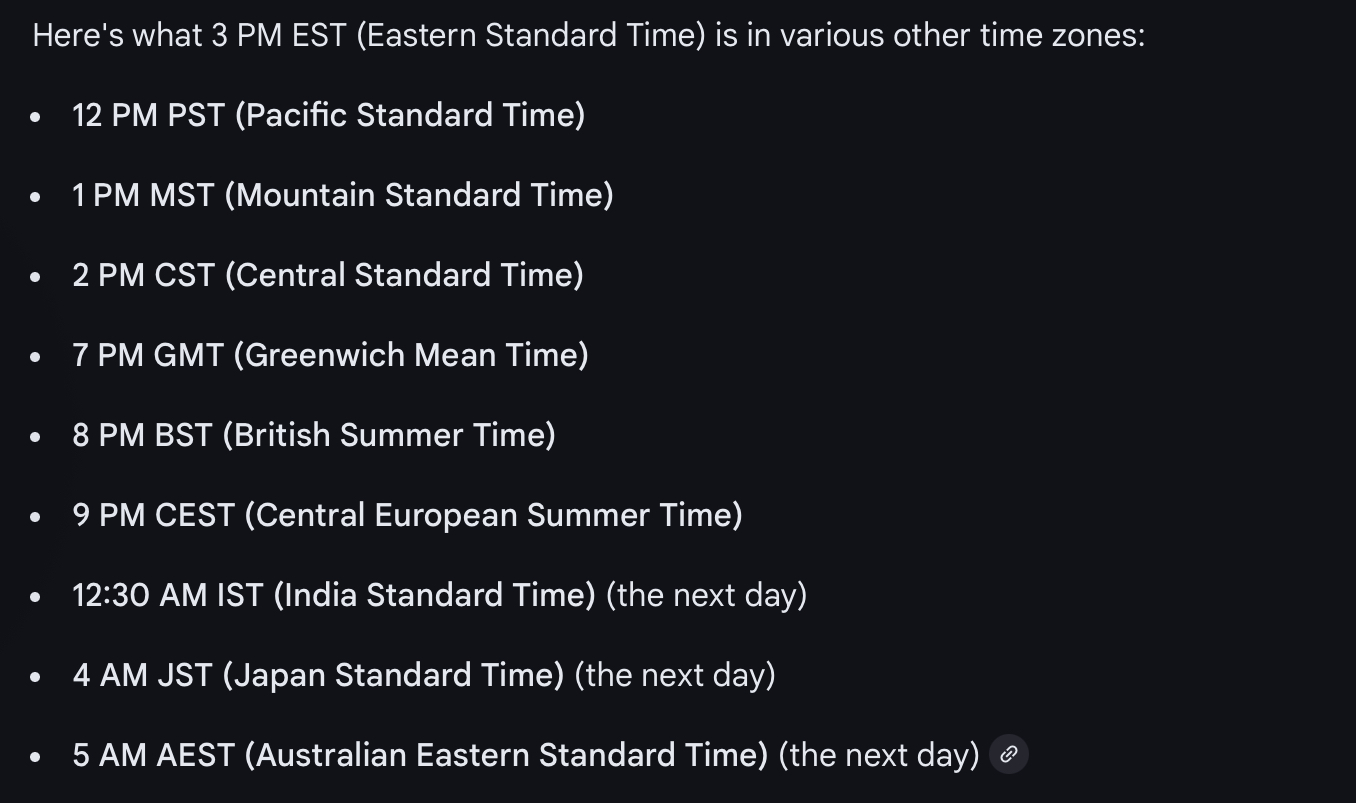The width and height of the screenshot is (1356, 803).
Task: Select the 9 PM CEST line
Action: click(407, 515)
